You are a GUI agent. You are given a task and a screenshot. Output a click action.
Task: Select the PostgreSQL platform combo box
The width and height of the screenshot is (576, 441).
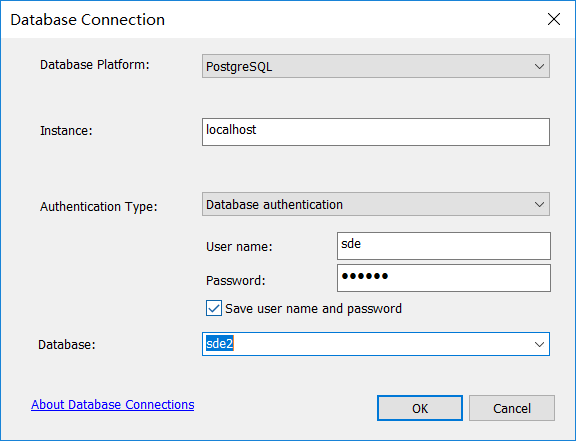376,66
